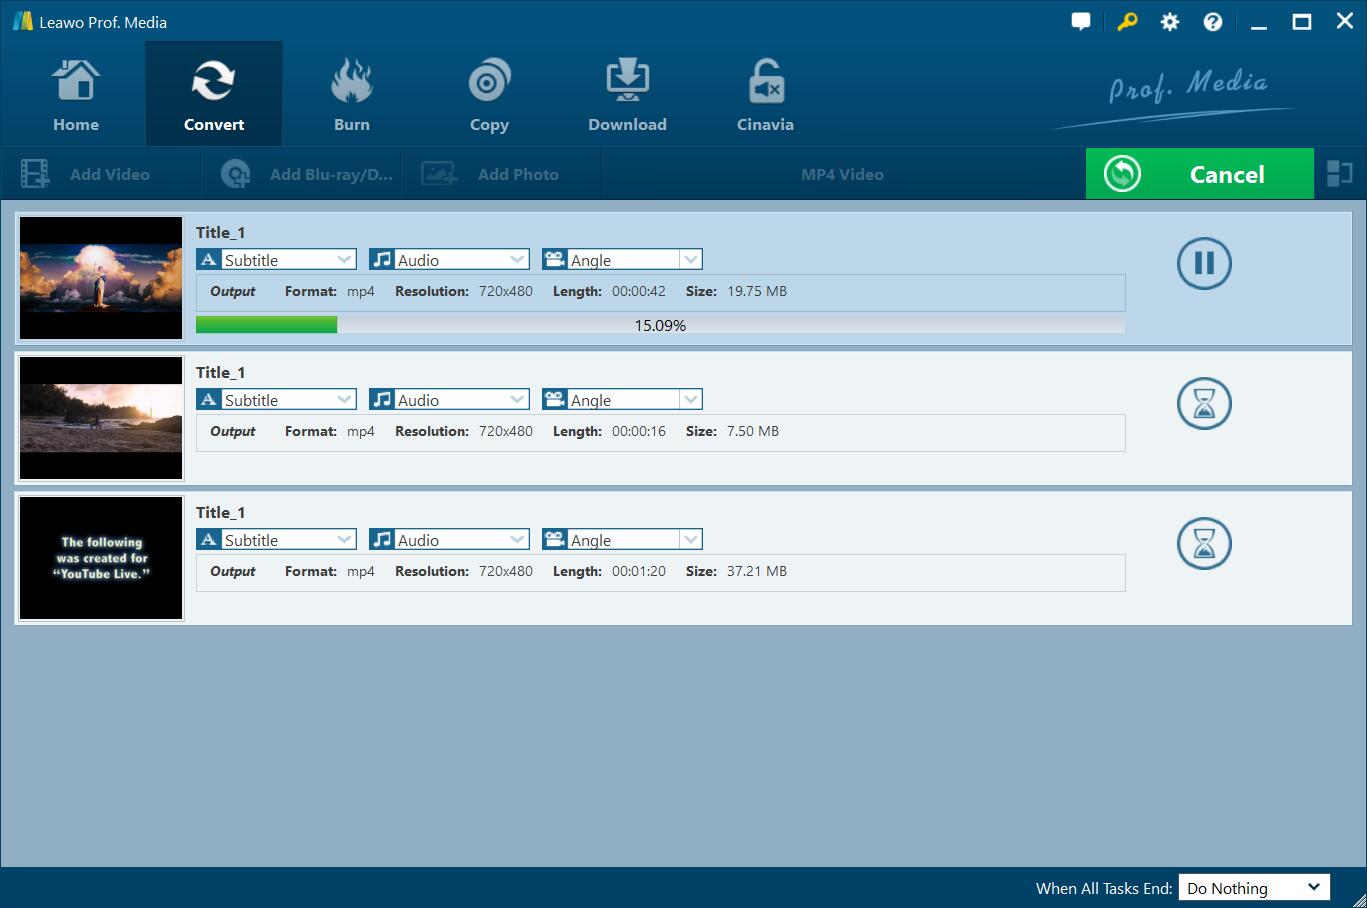Open the feedback chat bubble icon

[1080, 22]
